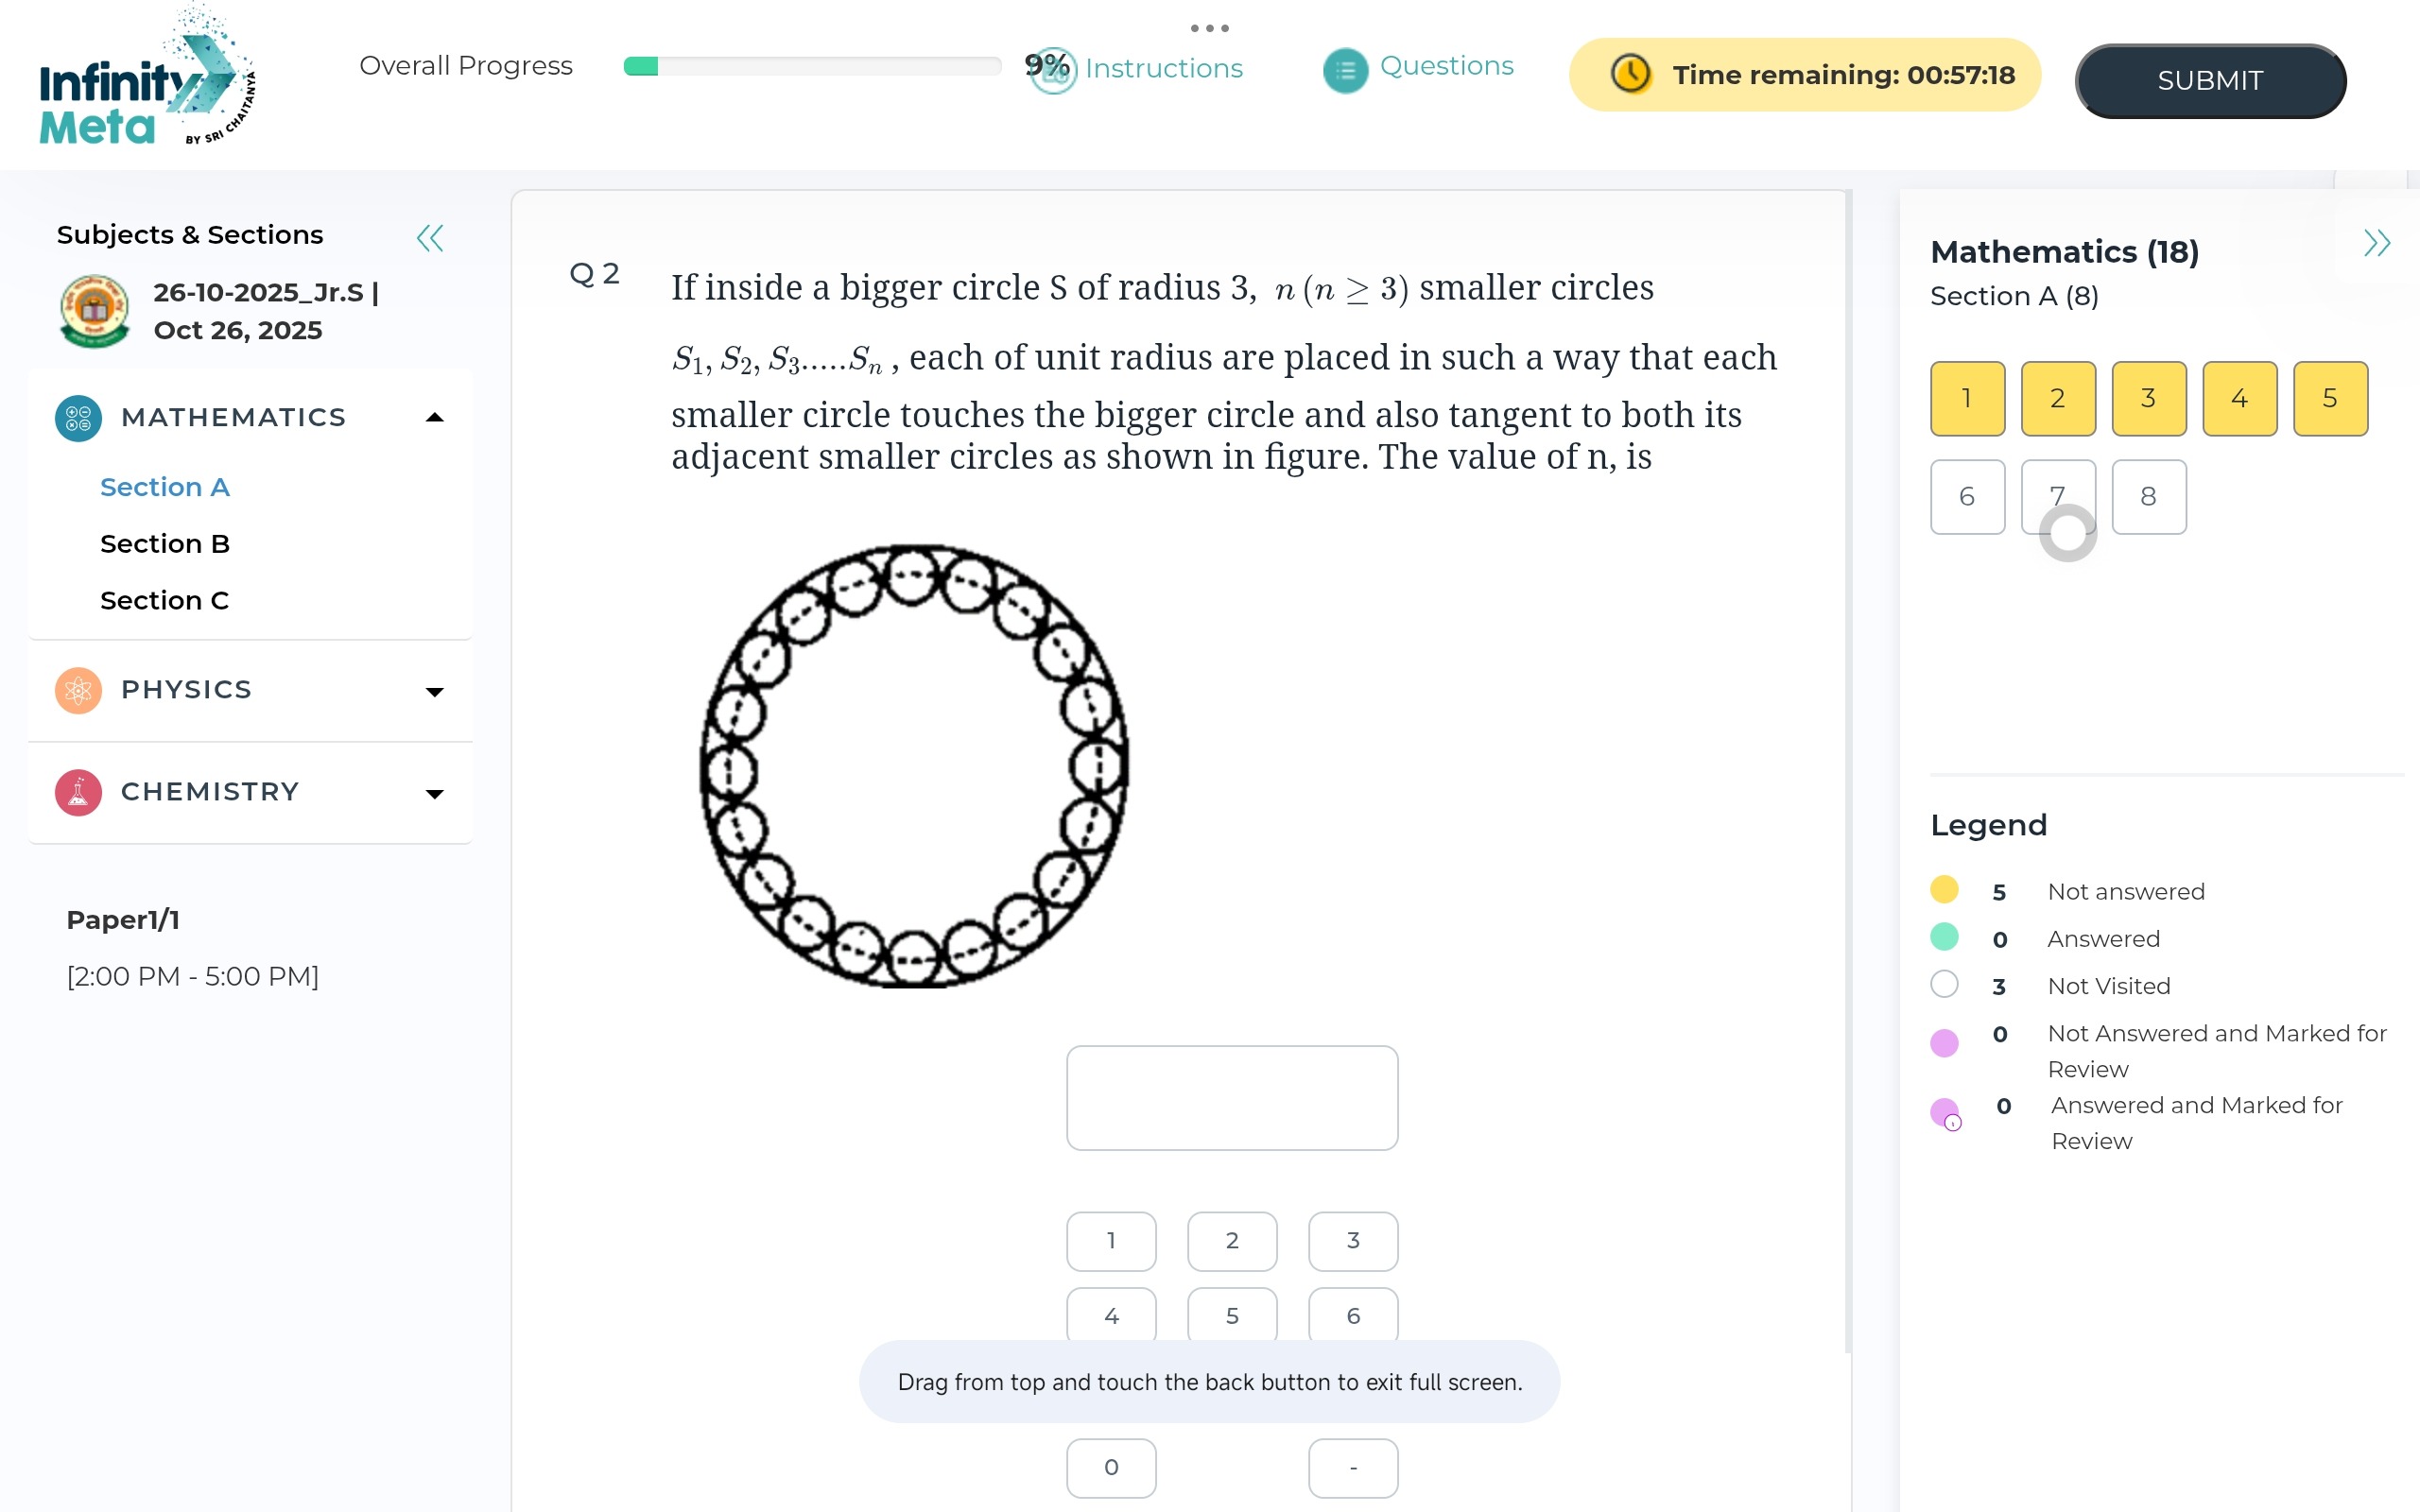Collapse the Mathematics subject dropdown arrow

tap(434, 418)
